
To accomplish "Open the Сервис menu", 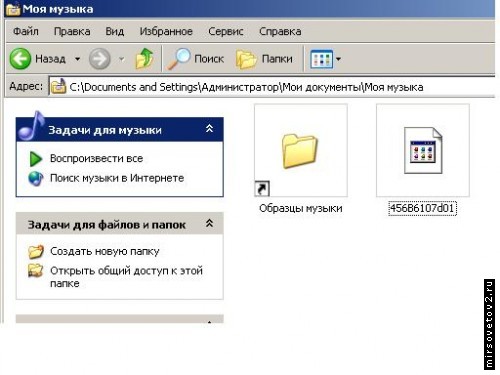I will [x=226, y=31].
